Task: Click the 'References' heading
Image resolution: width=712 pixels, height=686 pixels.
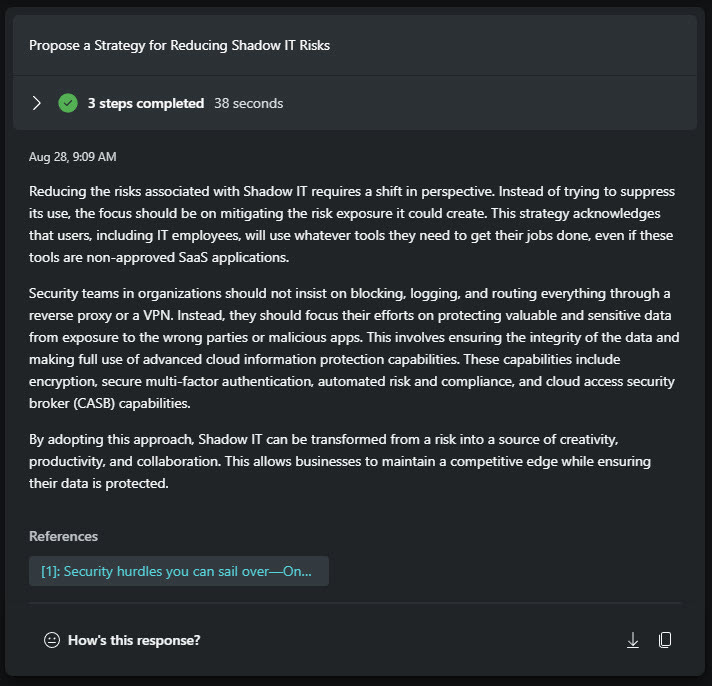Action: 64,536
